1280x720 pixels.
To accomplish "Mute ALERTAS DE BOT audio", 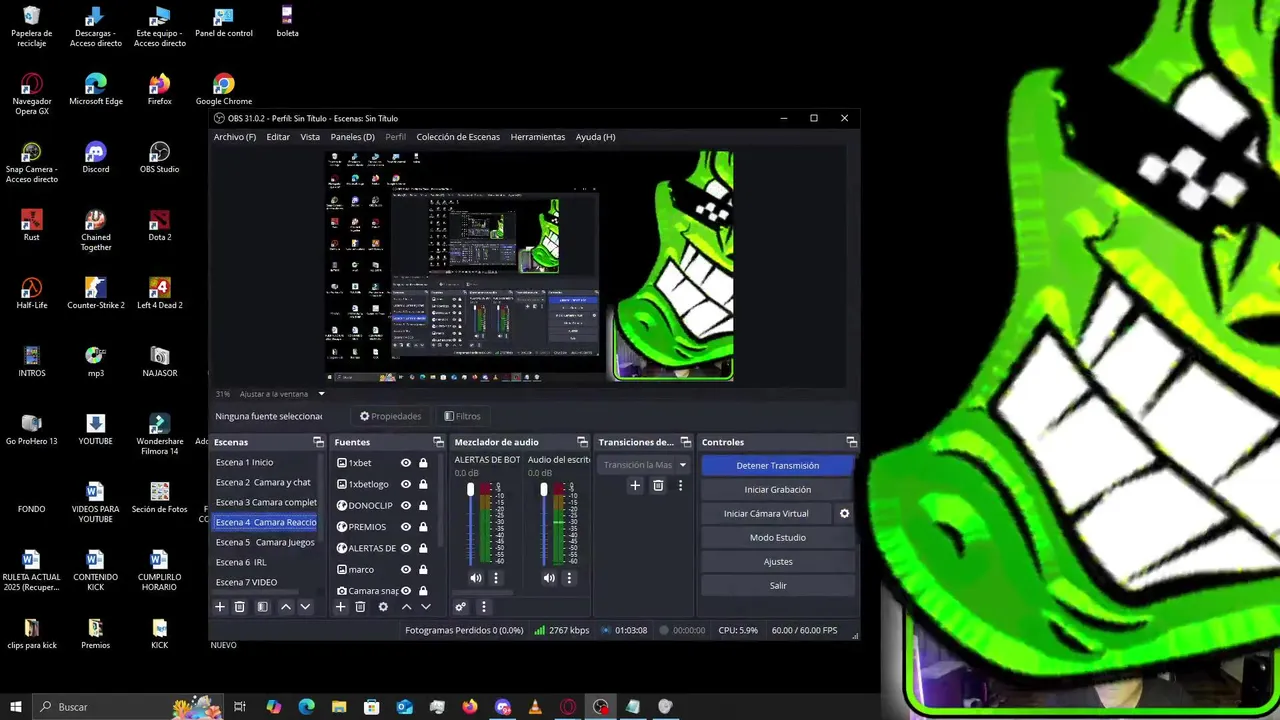I will (476, 578).
